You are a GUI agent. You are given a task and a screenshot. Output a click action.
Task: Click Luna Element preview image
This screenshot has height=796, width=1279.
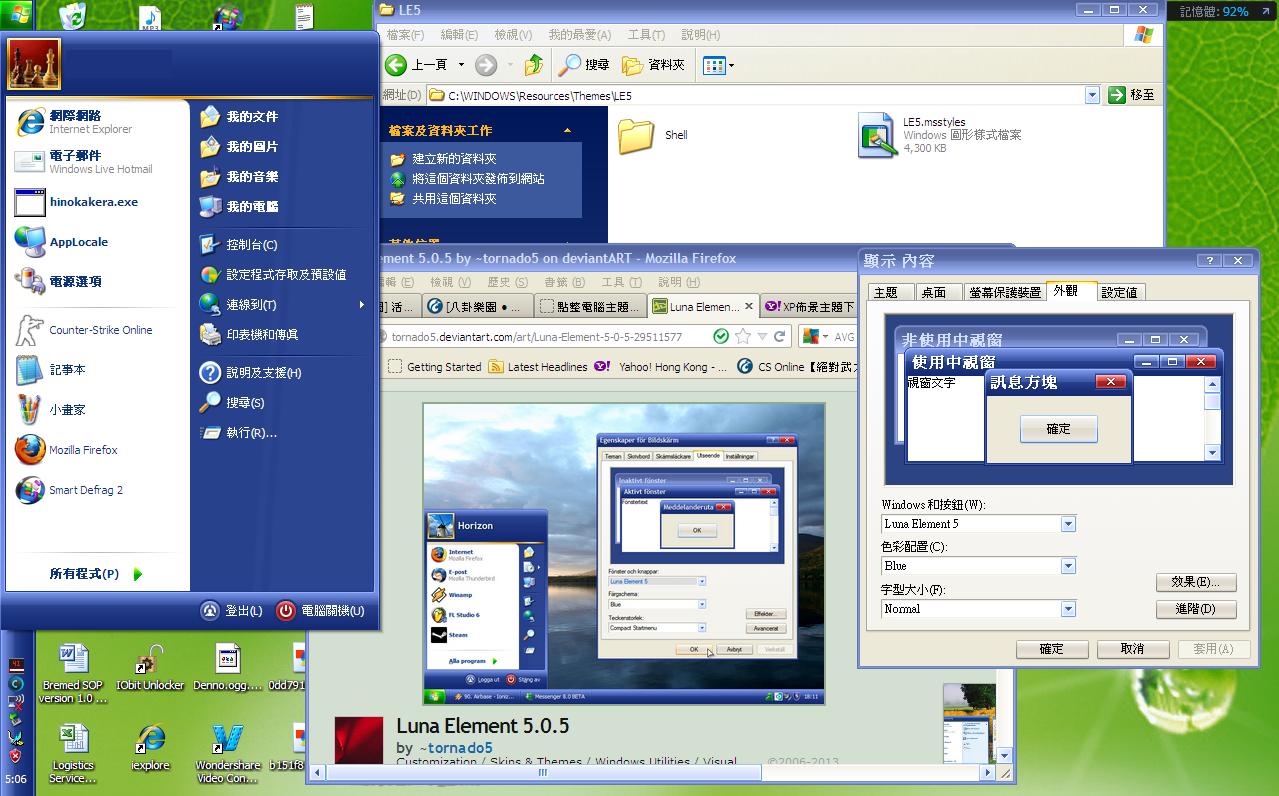tap(624, 554)
